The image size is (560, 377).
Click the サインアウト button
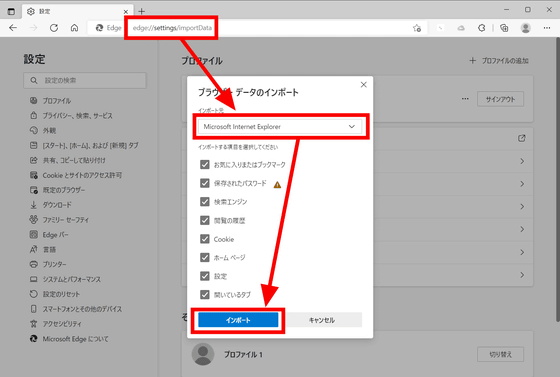tap(500, 99)
